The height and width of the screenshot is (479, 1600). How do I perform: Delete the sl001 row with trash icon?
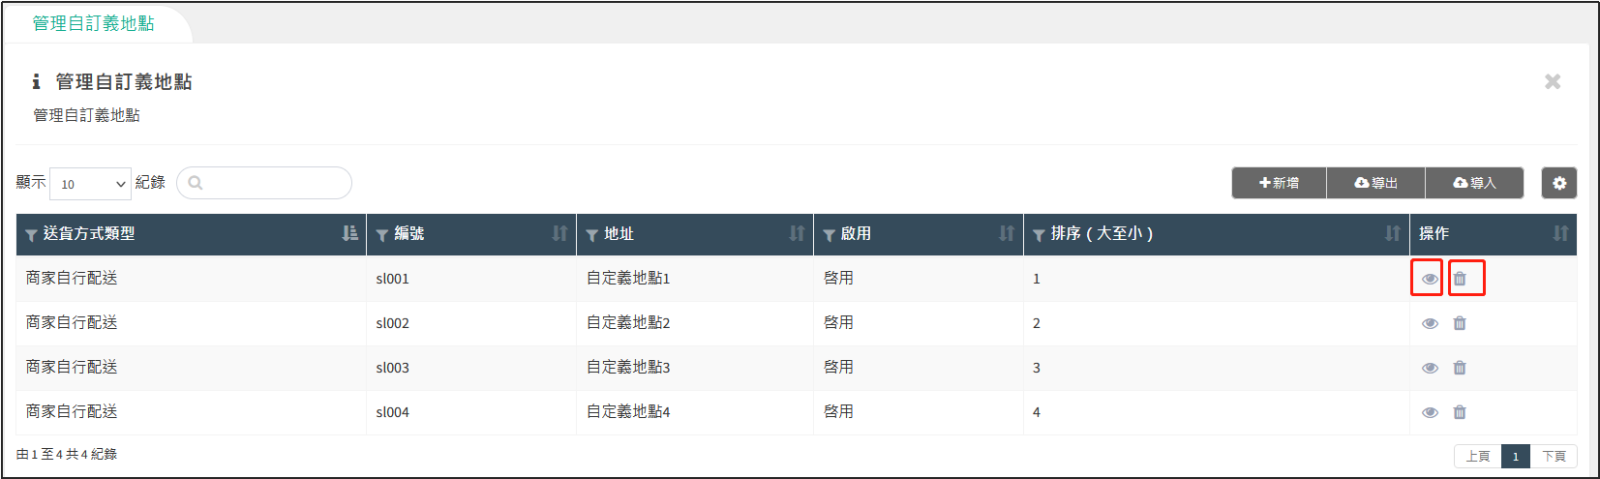pos(1460,279)
